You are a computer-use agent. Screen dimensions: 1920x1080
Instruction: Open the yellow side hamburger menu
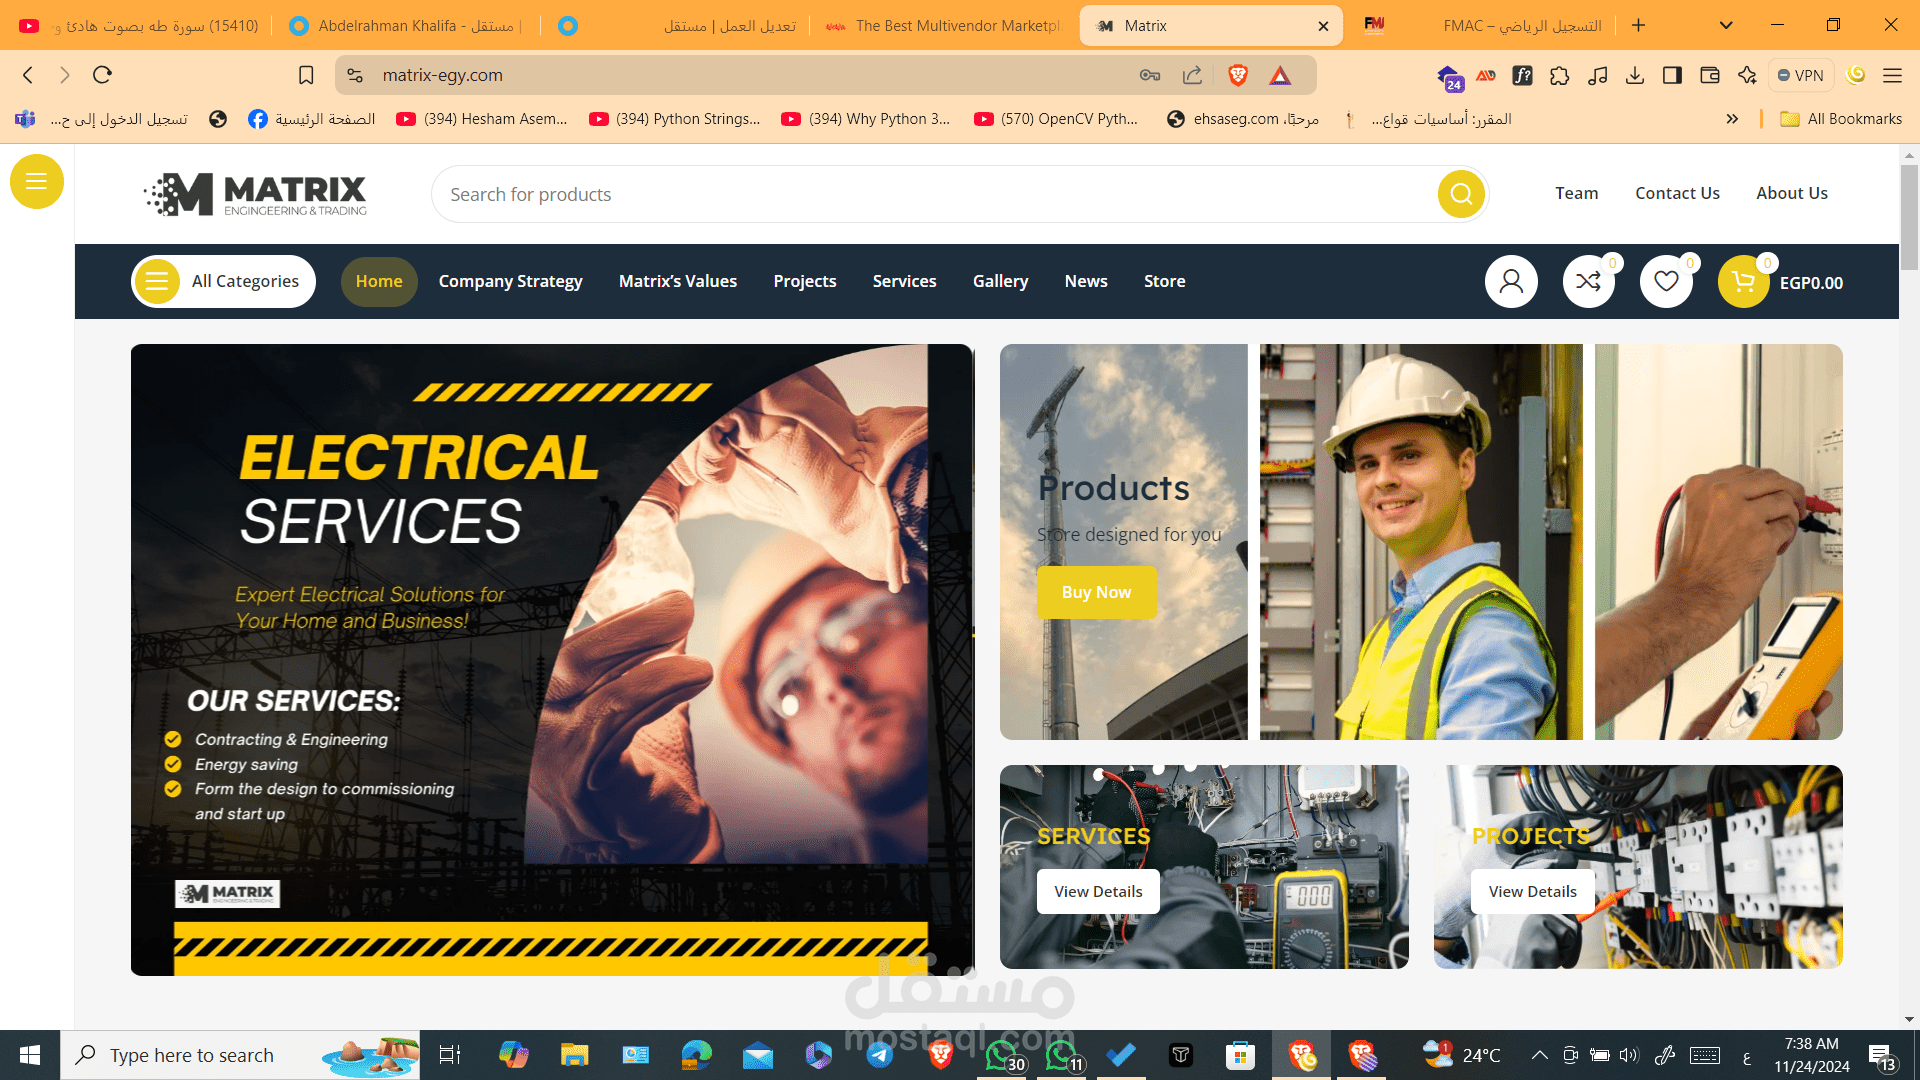(37, 181)
